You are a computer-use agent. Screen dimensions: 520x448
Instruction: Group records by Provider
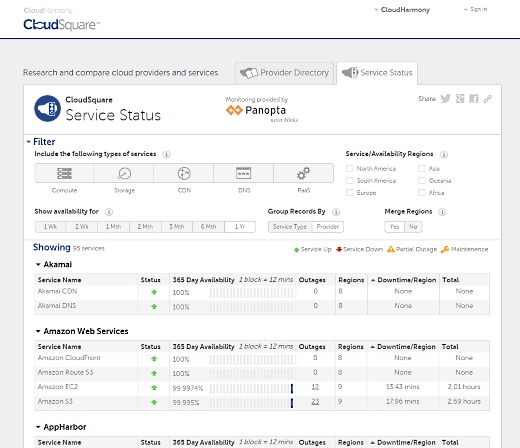tap(328, 227)
